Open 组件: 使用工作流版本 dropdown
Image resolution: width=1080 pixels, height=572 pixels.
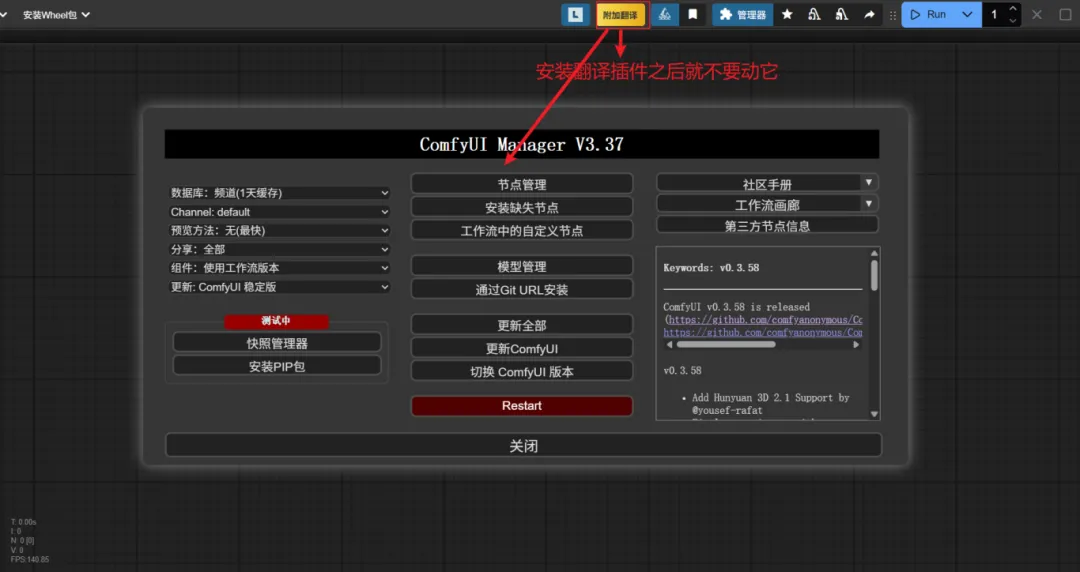280,268
